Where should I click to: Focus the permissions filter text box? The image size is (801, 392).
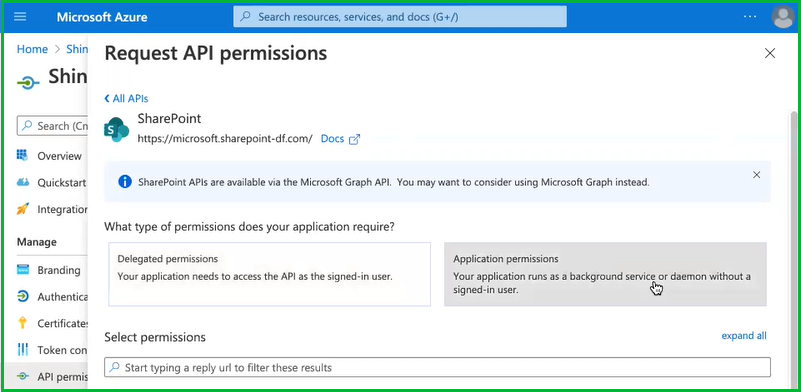(437, 367)
